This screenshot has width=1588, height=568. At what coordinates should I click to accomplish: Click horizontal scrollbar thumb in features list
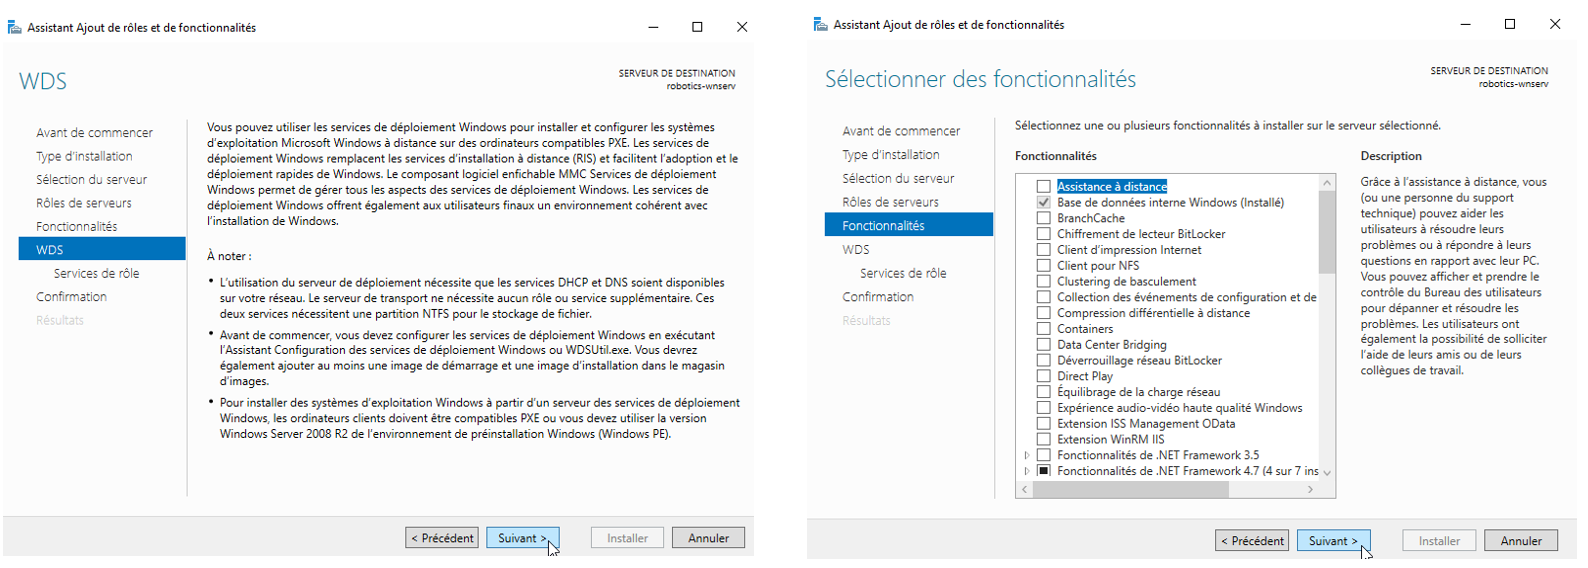point(1130,490)
